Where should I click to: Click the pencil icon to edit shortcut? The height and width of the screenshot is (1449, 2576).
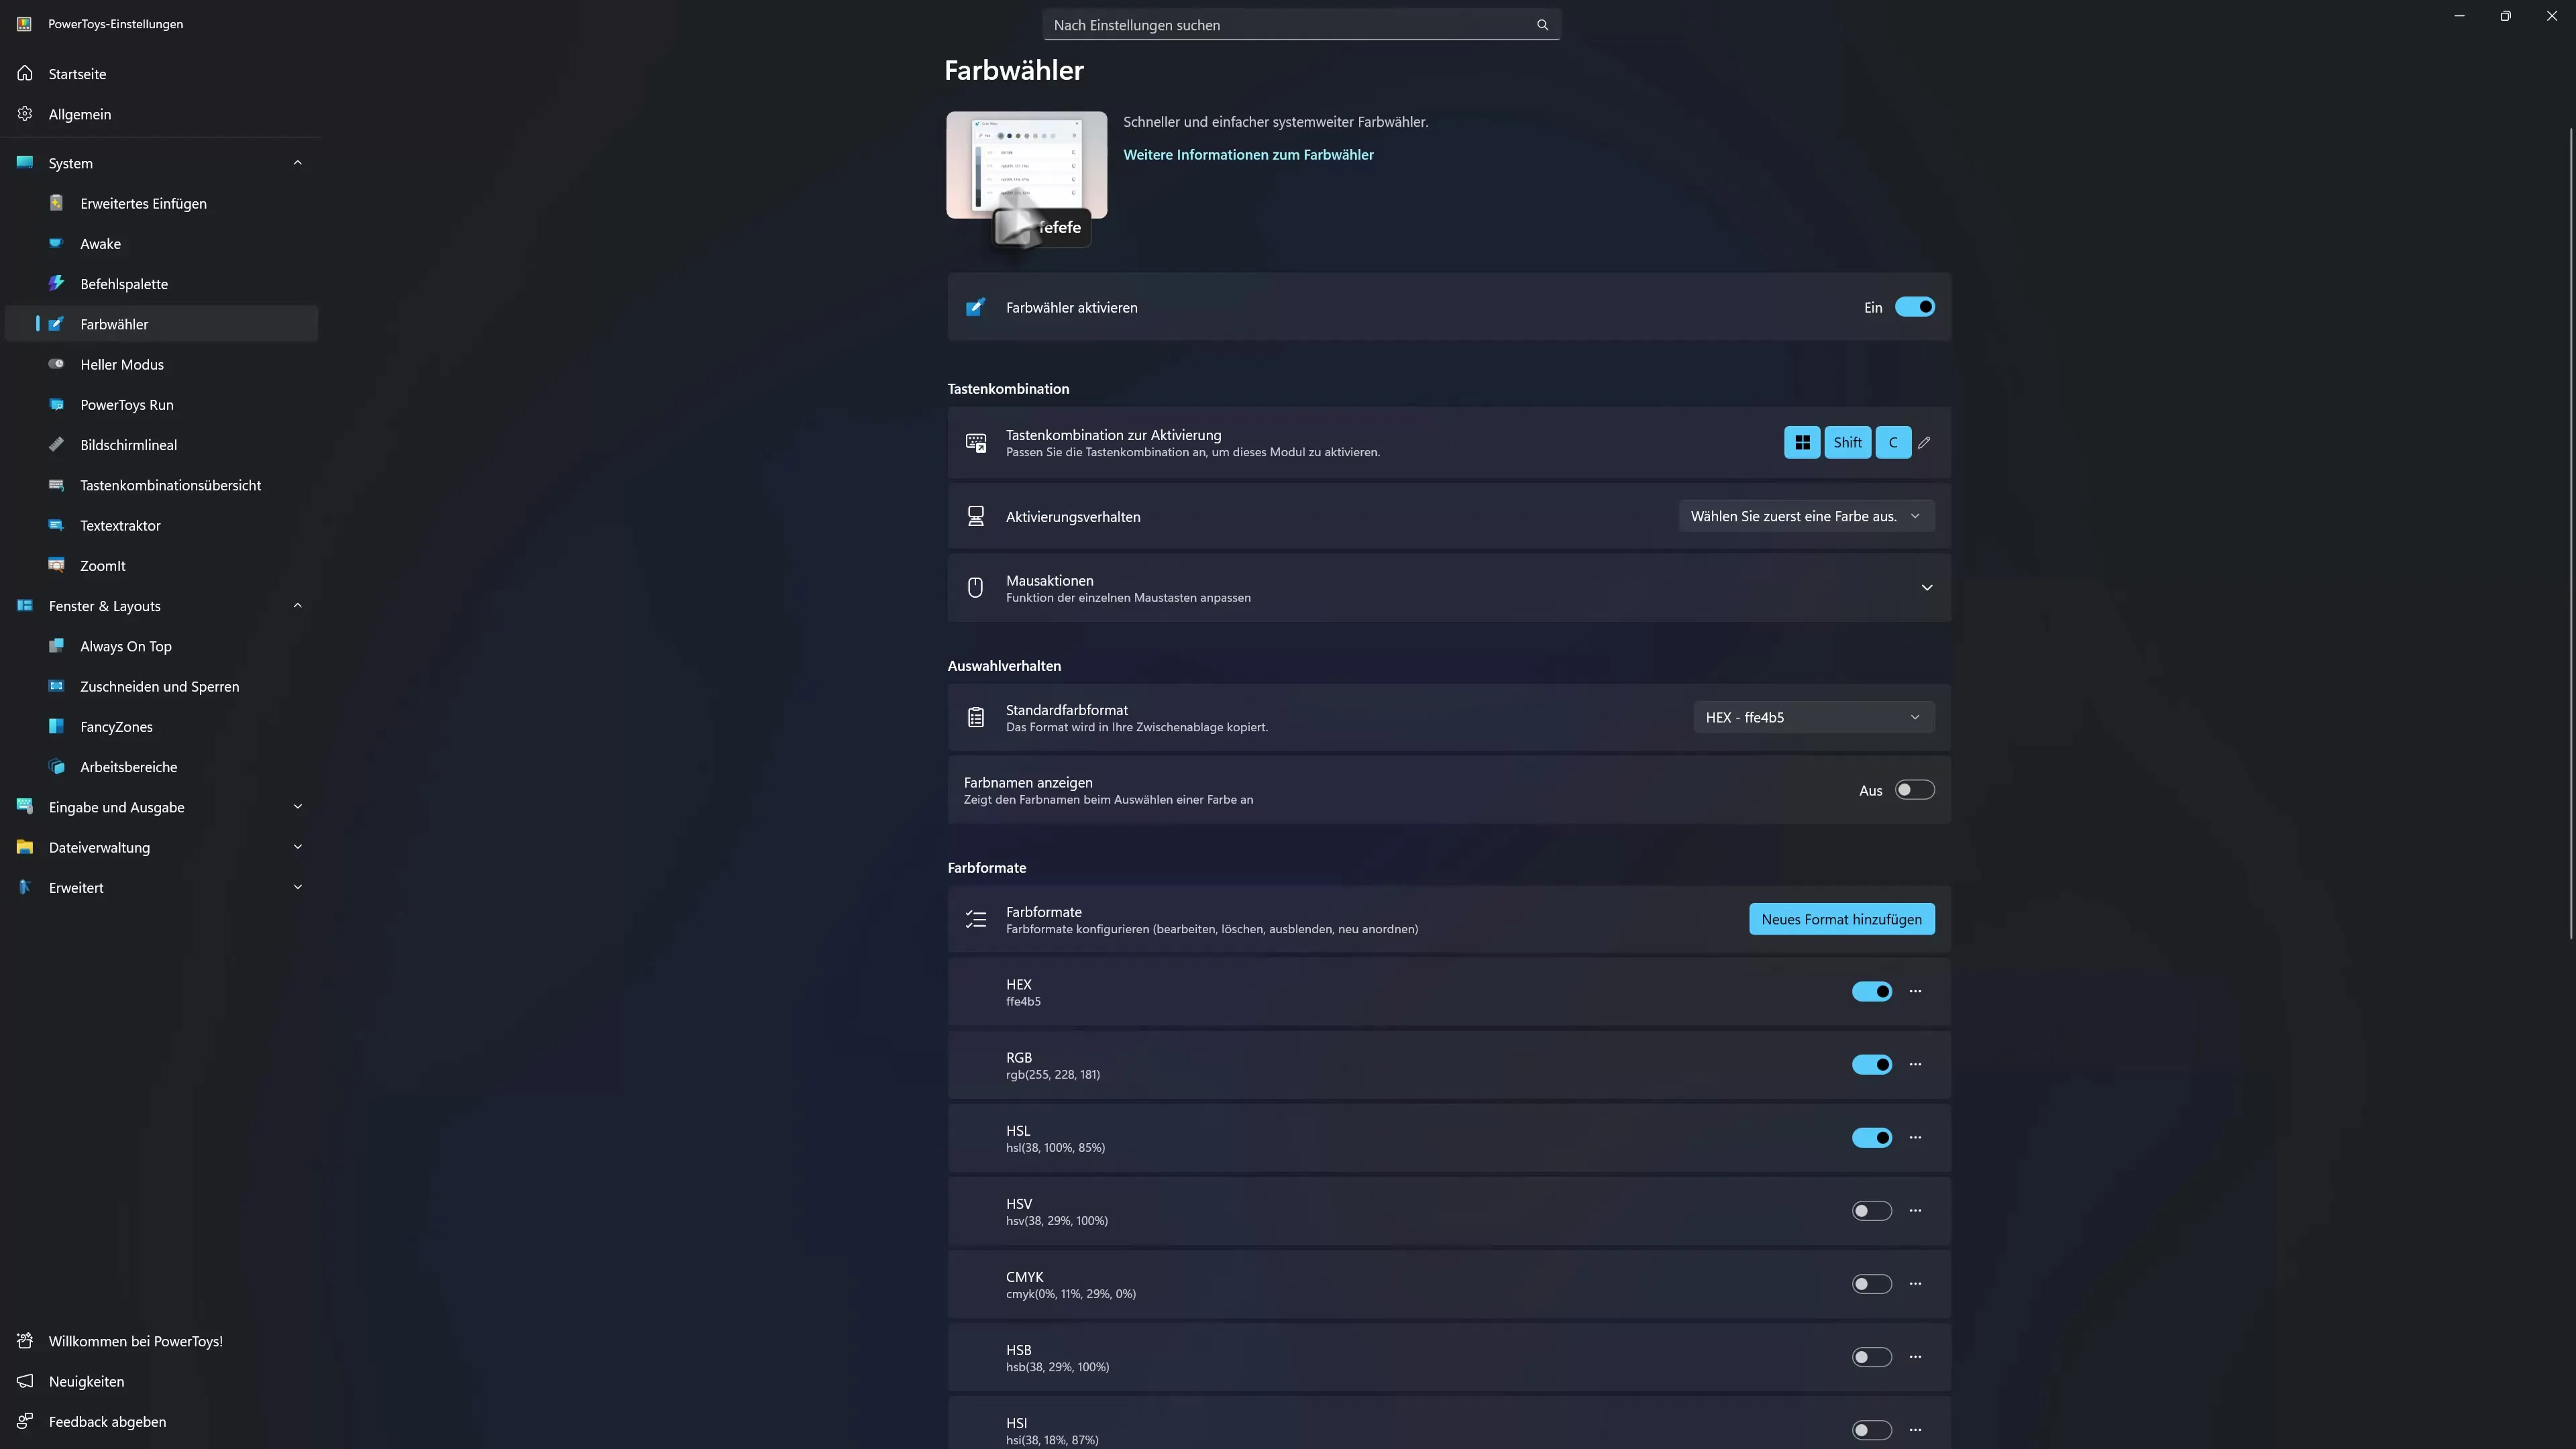click(x=1924, y=443)
